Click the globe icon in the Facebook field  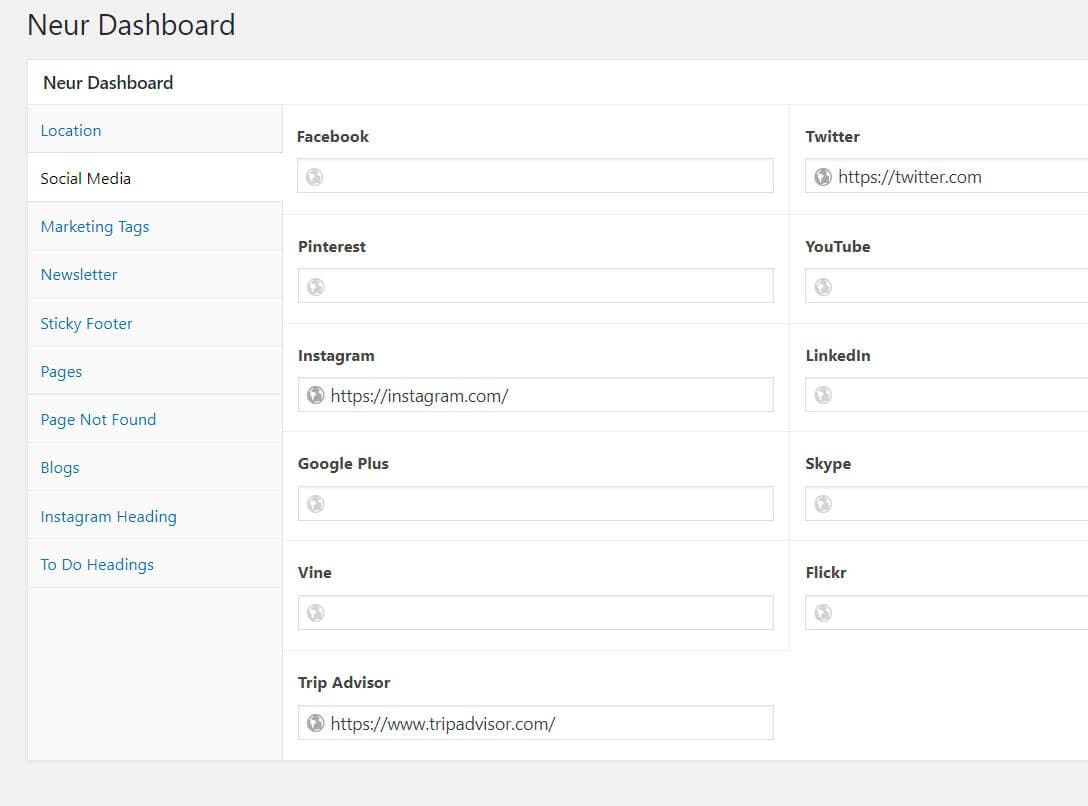314,175
